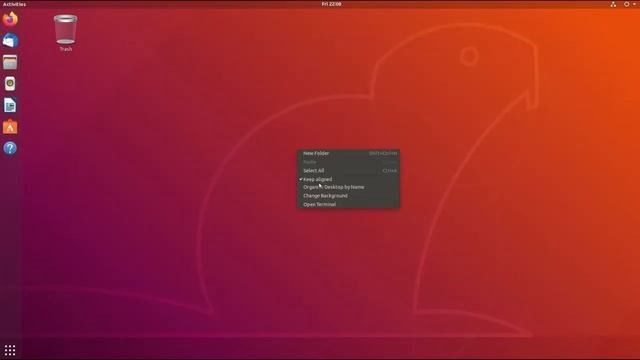Open LibreOffice Writer from the dock
The width and height of the screenshot is (640, 360).
[10, 105]
